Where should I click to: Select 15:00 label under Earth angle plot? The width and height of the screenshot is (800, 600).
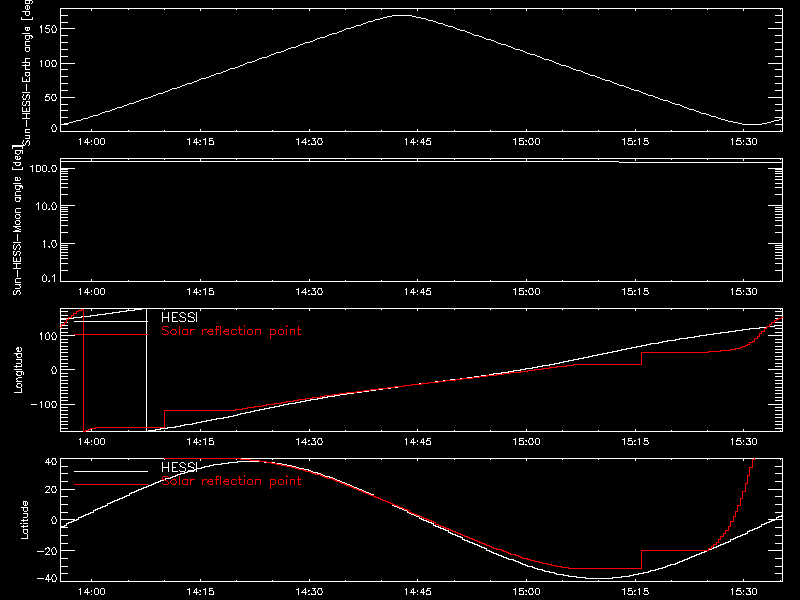point(527,142)
